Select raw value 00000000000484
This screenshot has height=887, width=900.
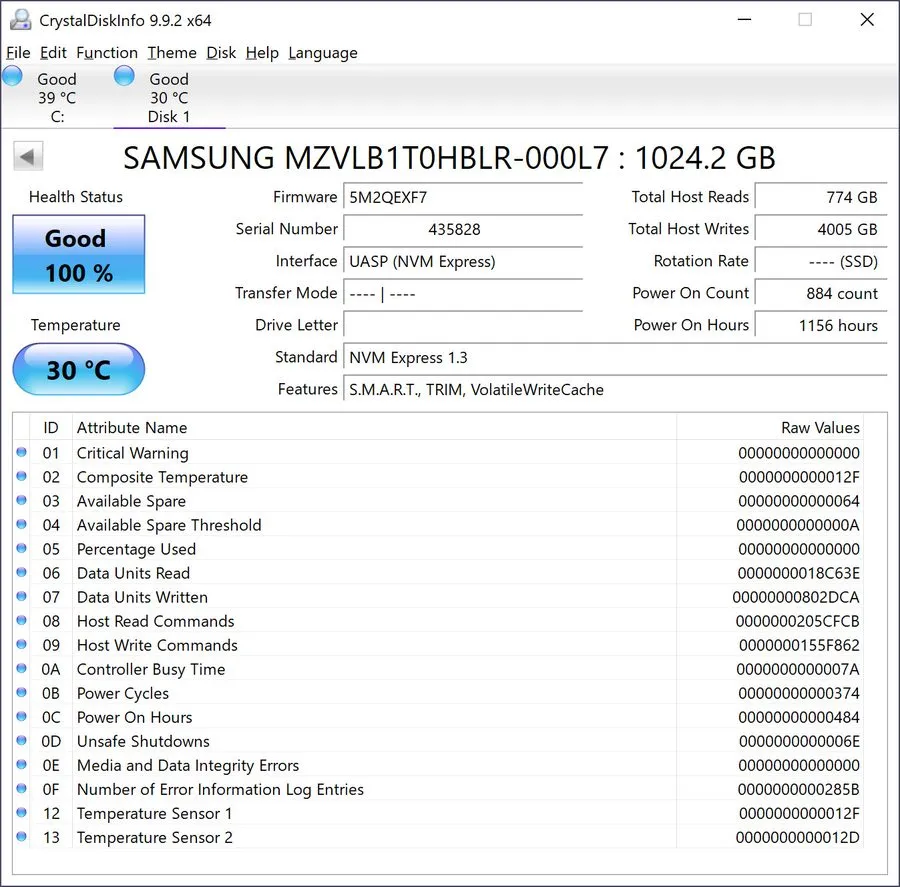click(799, 718)
